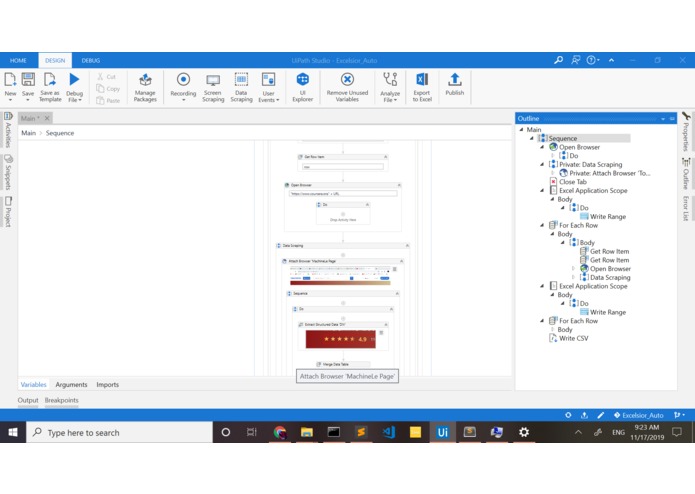
Task: Expand Private: Attach Browser node in Outline
Action: click(x=553, y=173)
